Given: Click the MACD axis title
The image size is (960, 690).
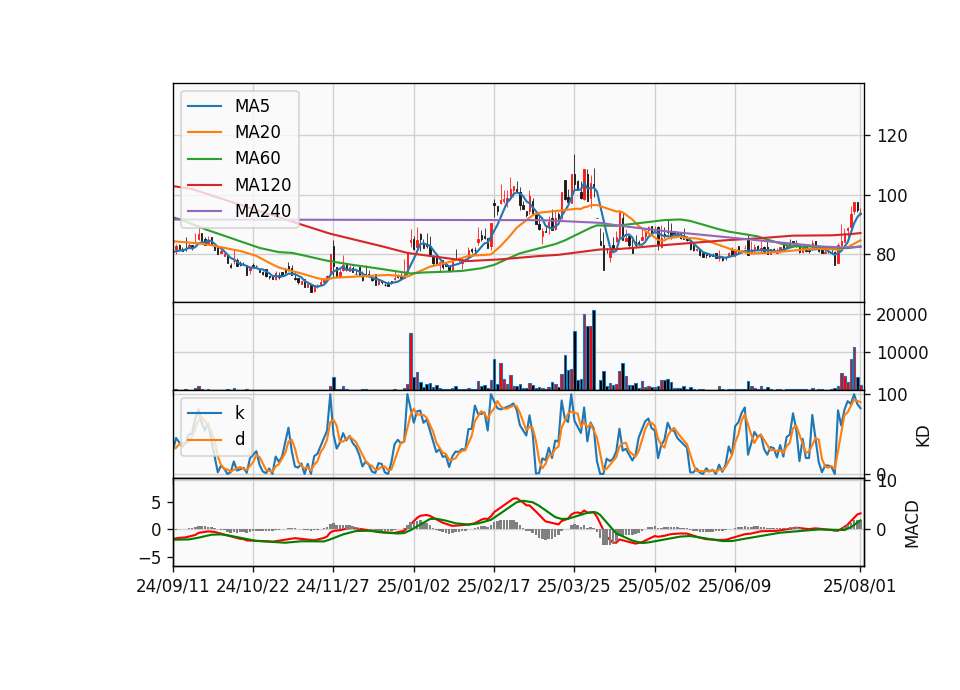Looking at the screenshot, I should point(912,525).
